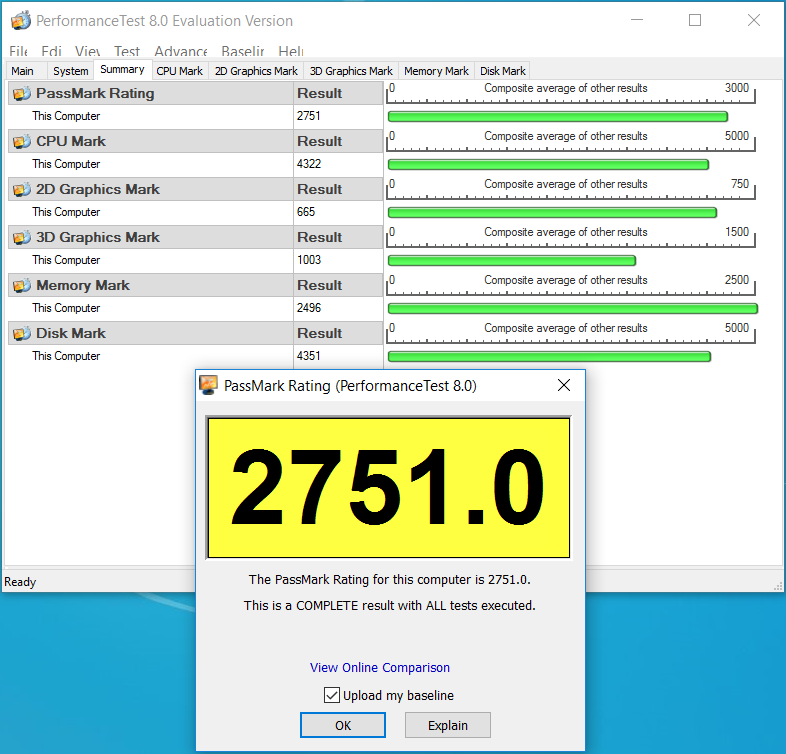Viewport: 786px width, 754px height.
Task: Click the PassMark Rating dialog title icon
Action: [x=209, y=385]
